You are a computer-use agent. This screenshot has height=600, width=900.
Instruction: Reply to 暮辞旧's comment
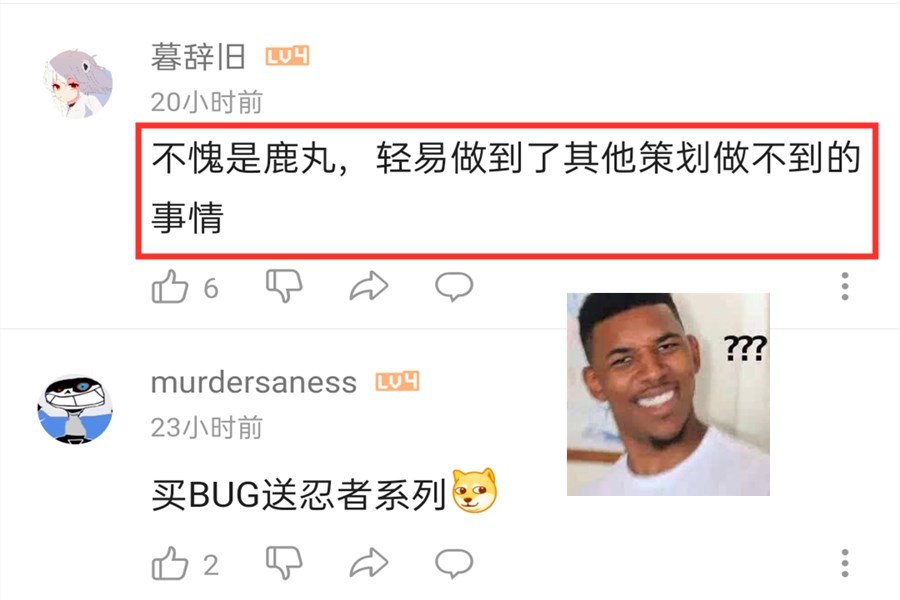coord(454,286)
